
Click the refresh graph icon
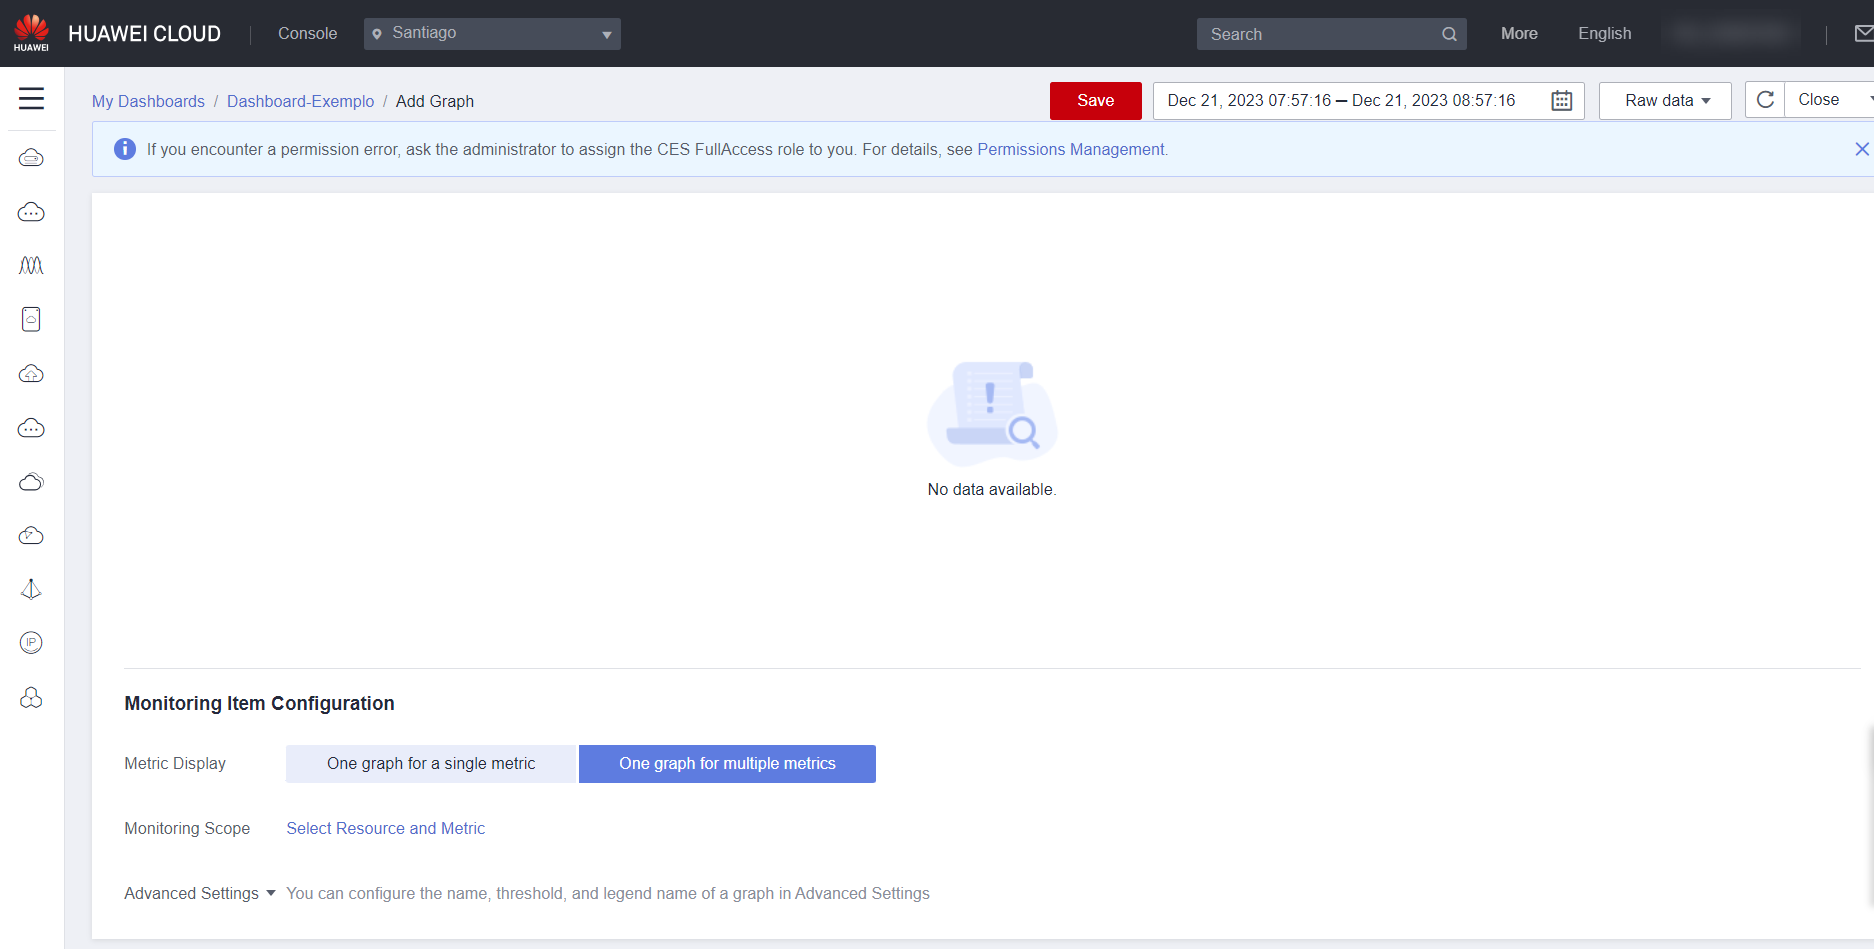[x=1765, y=100]
